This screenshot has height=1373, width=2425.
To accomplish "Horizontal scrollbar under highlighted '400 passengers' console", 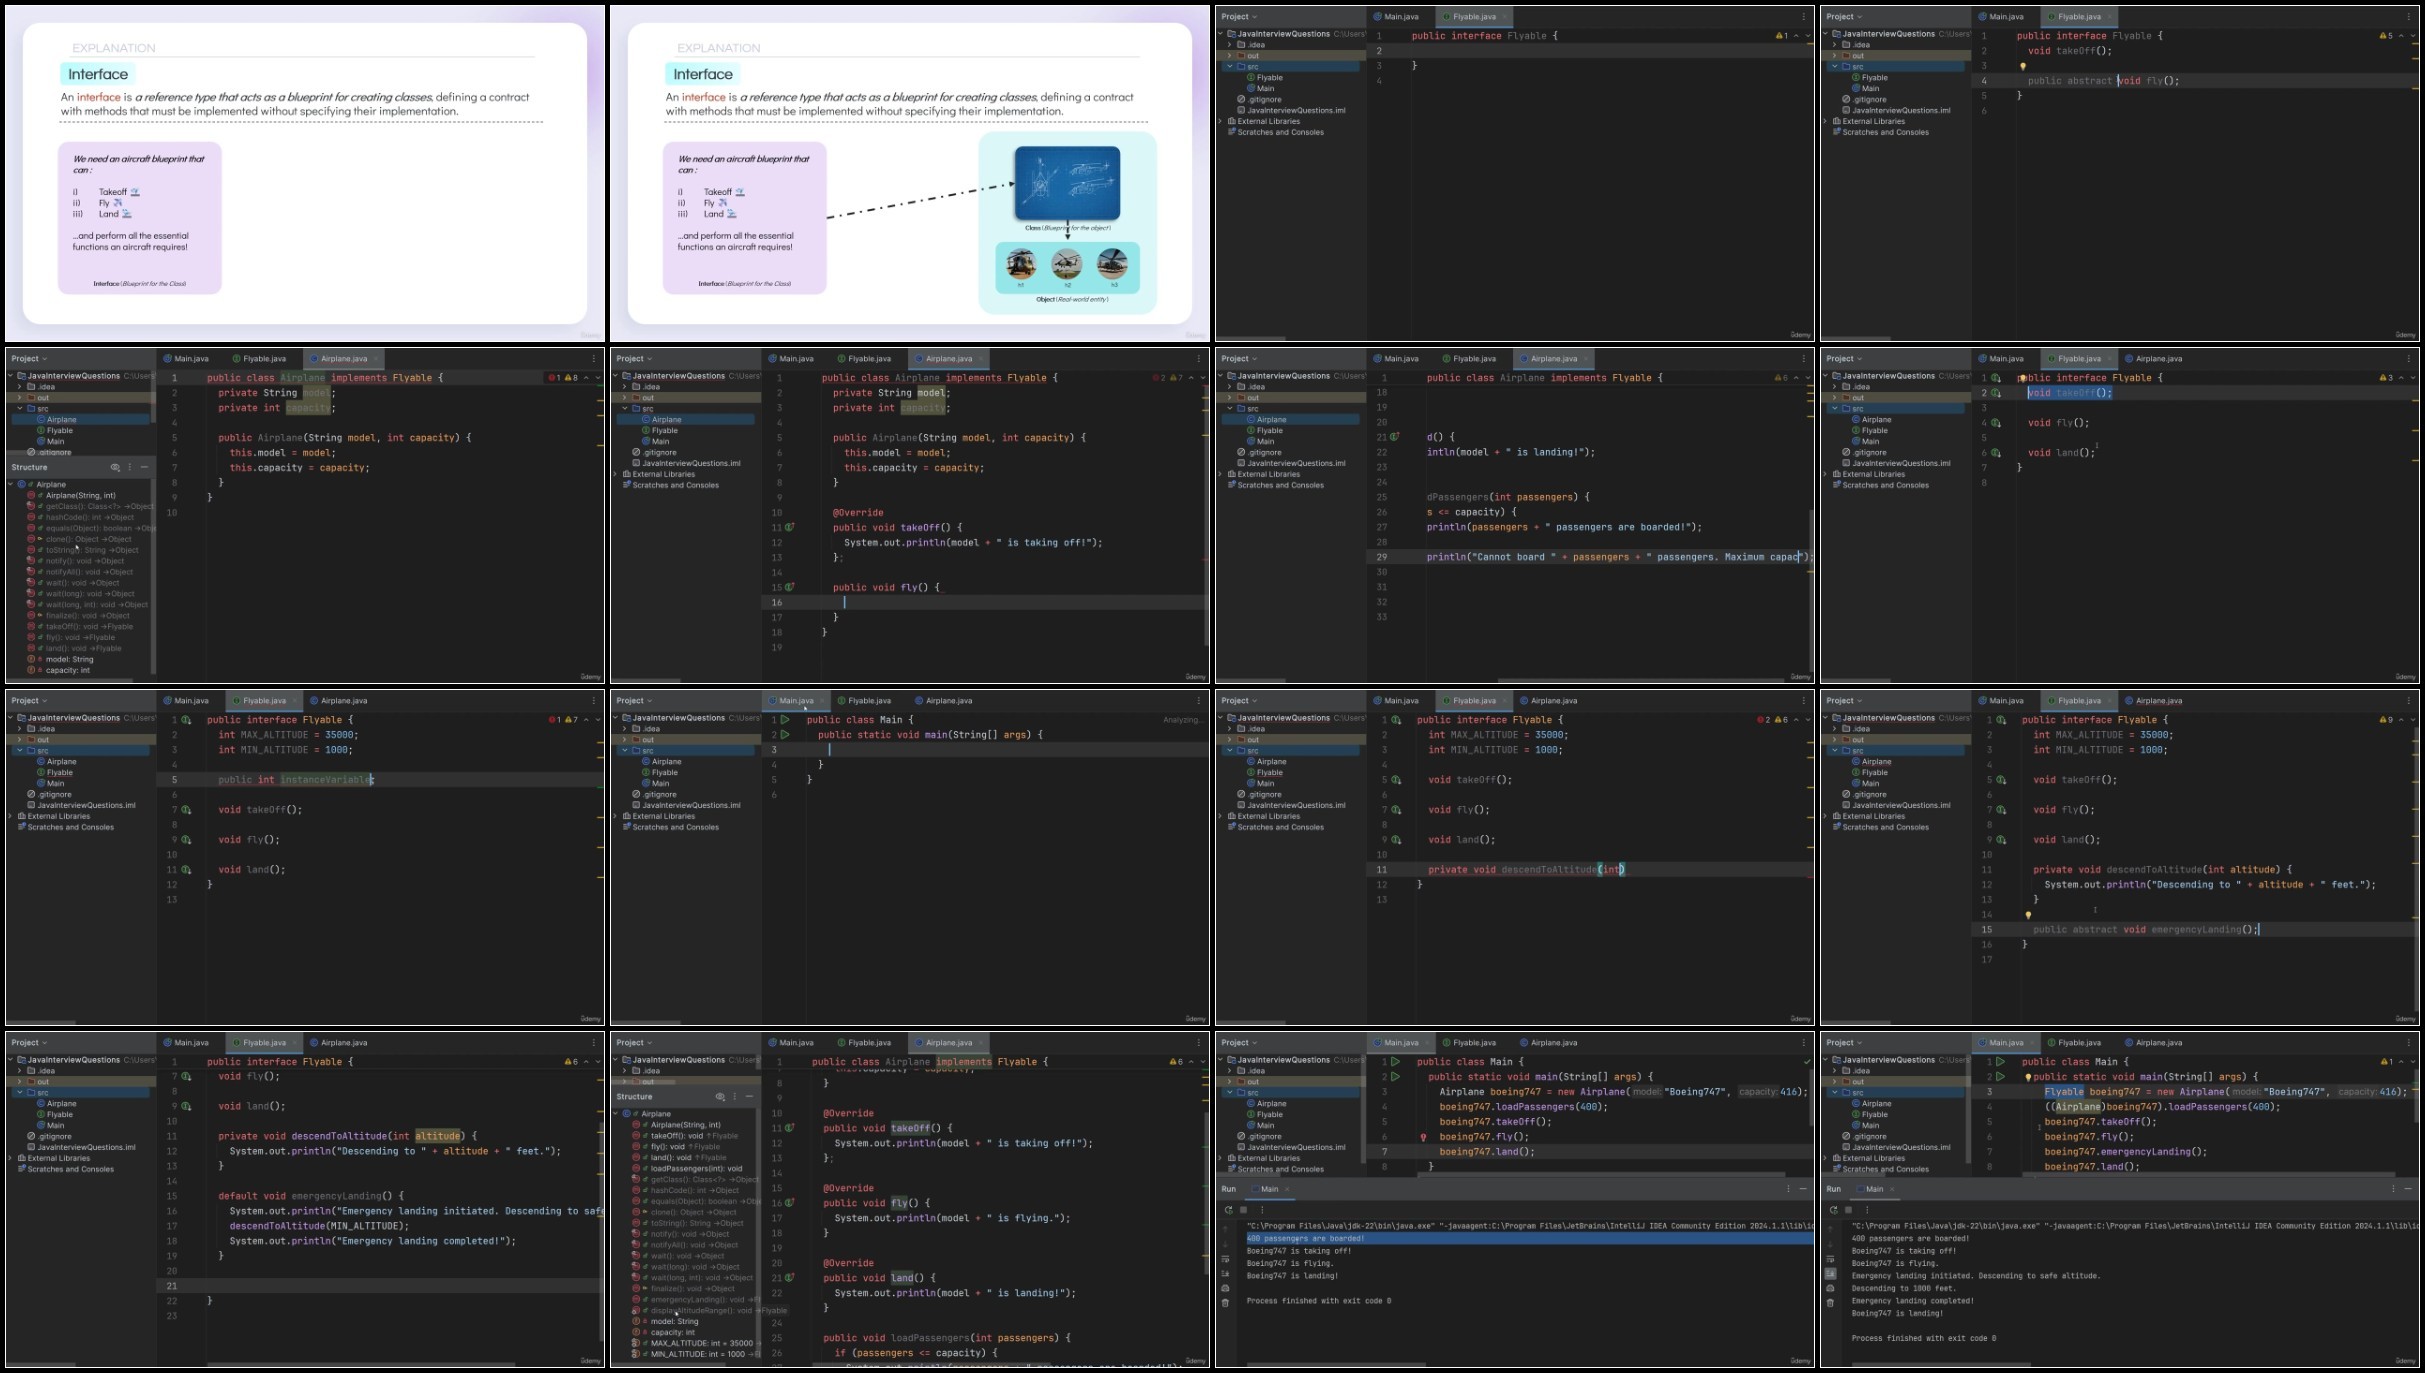I will pos(1335,1365).
